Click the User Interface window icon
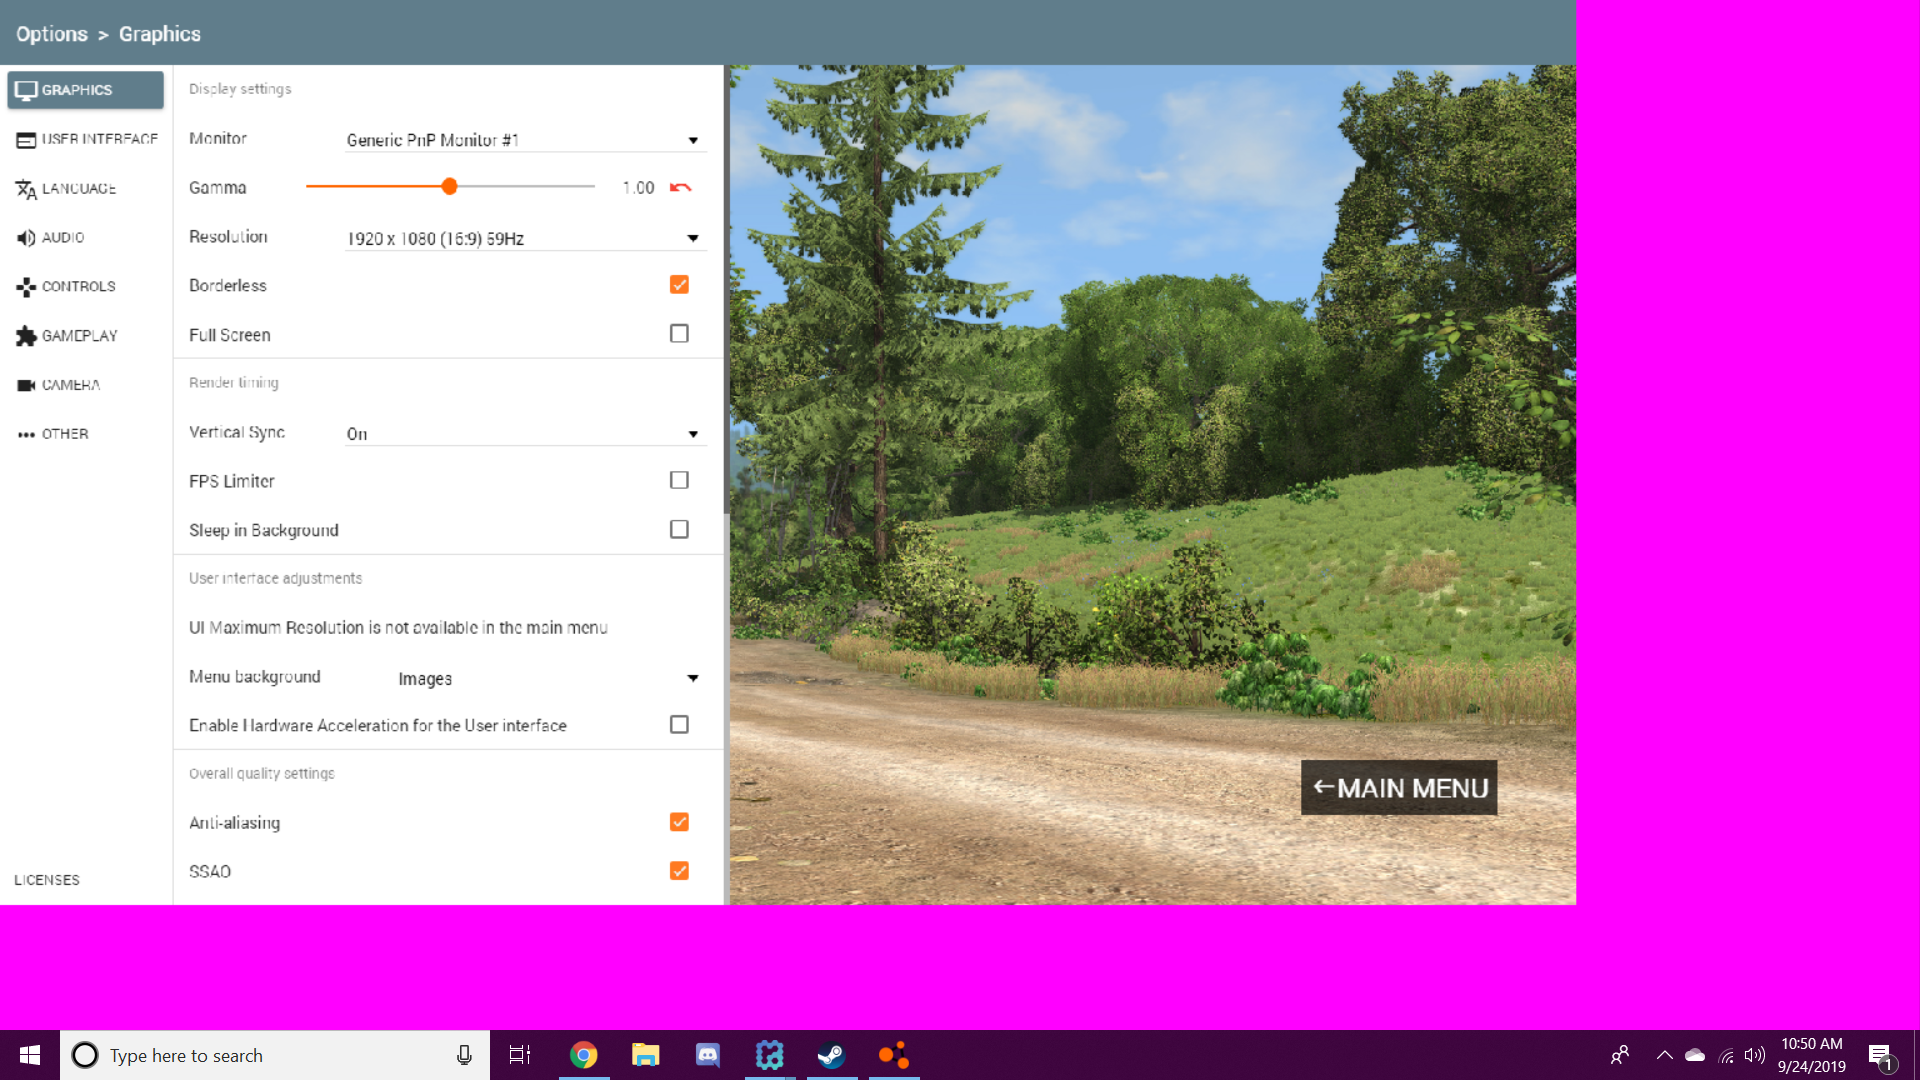This screenshot has width=1920, height=1080. click(26, 140)
